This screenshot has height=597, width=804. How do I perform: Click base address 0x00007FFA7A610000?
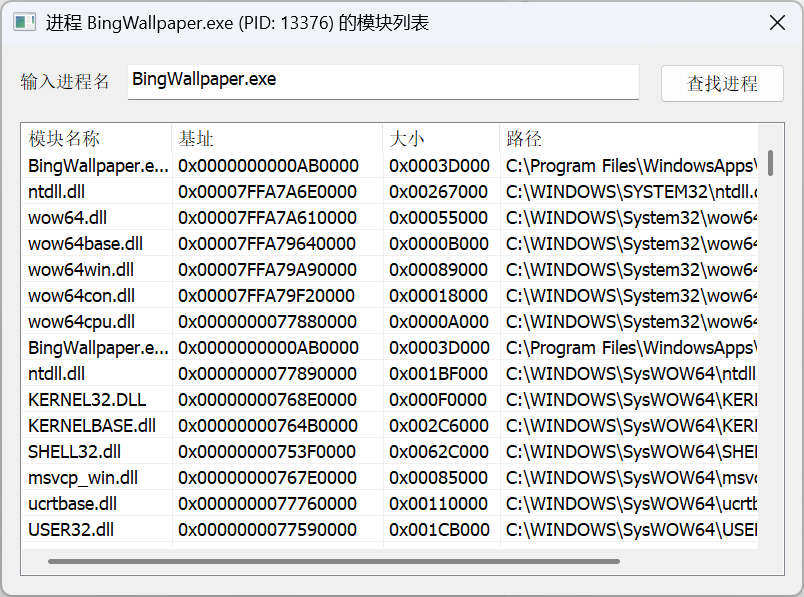tap(267, 218)
